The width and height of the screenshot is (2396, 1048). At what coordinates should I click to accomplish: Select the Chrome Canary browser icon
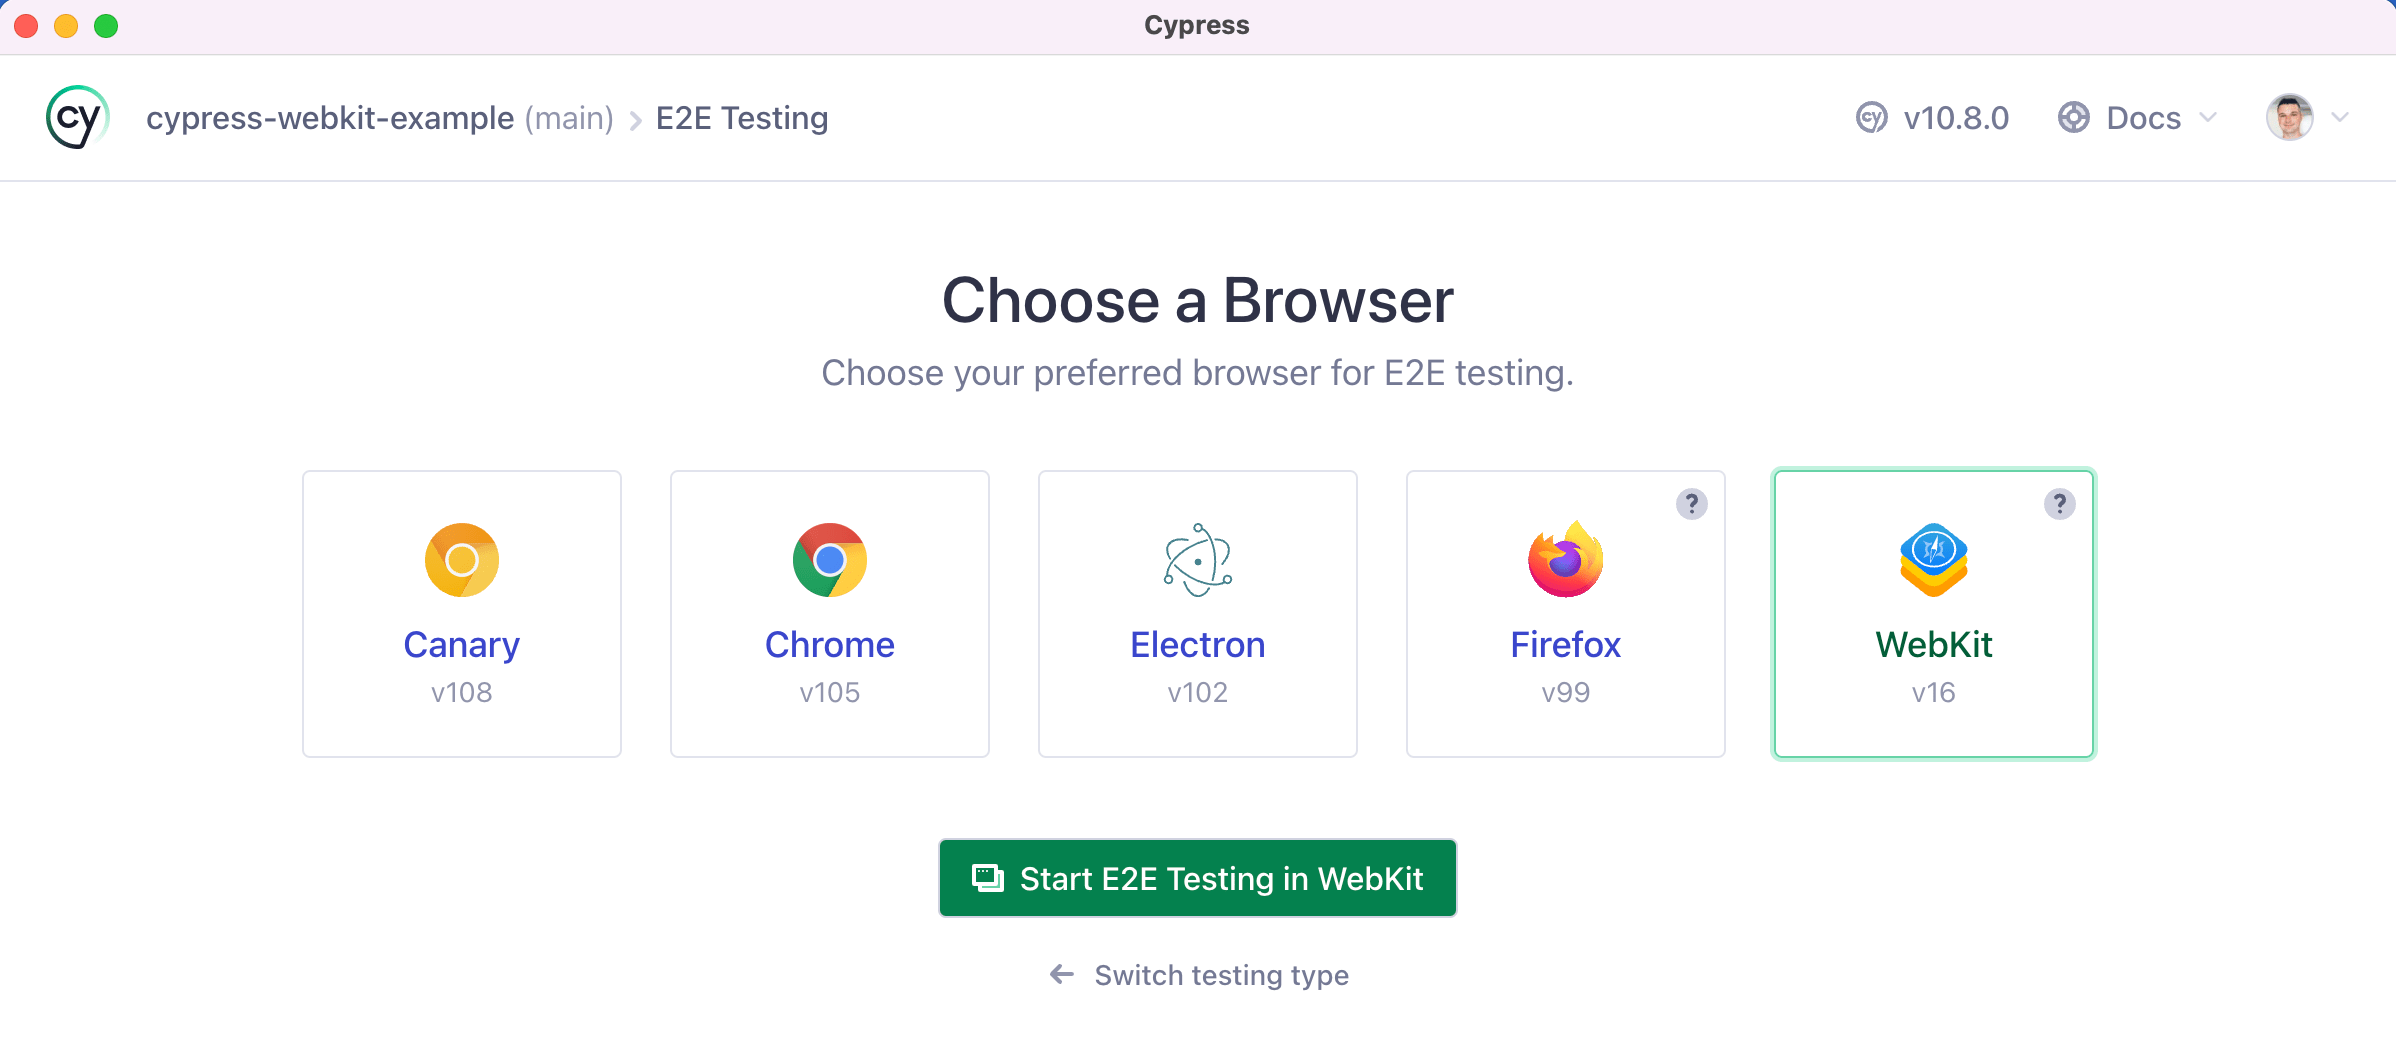(x=461, y=560)
